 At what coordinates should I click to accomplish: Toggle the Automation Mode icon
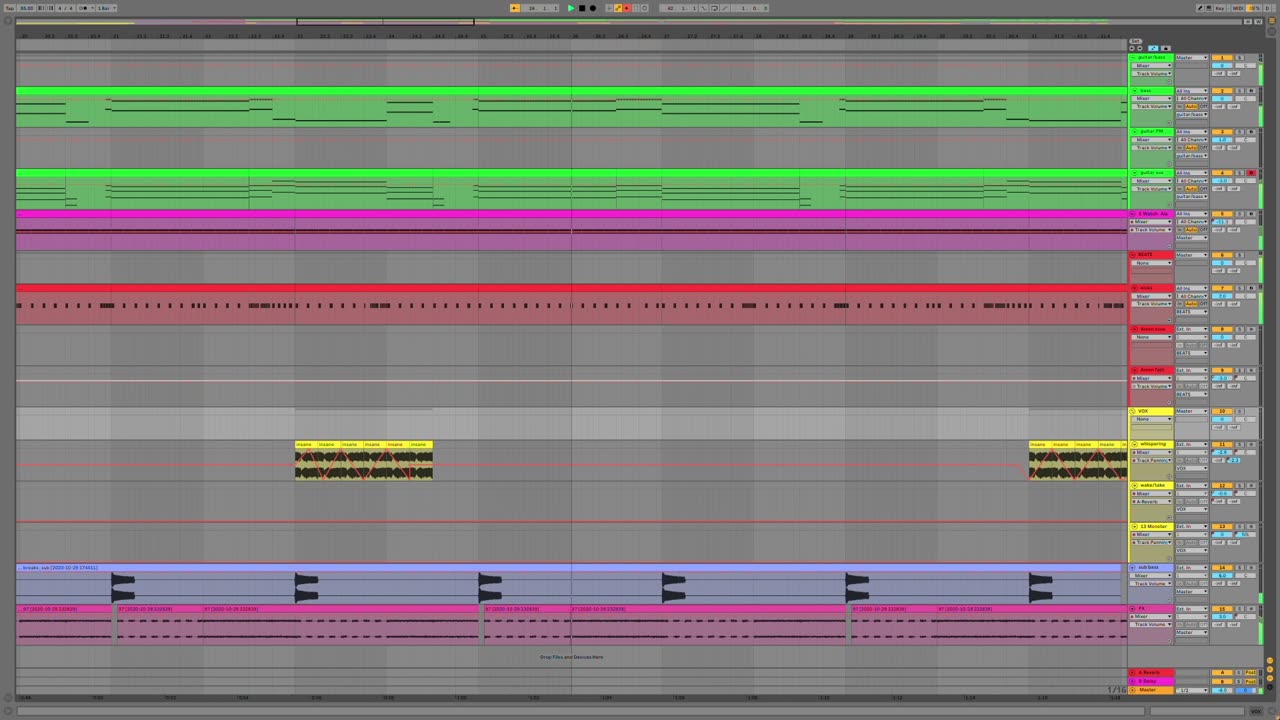[1153, 48]
